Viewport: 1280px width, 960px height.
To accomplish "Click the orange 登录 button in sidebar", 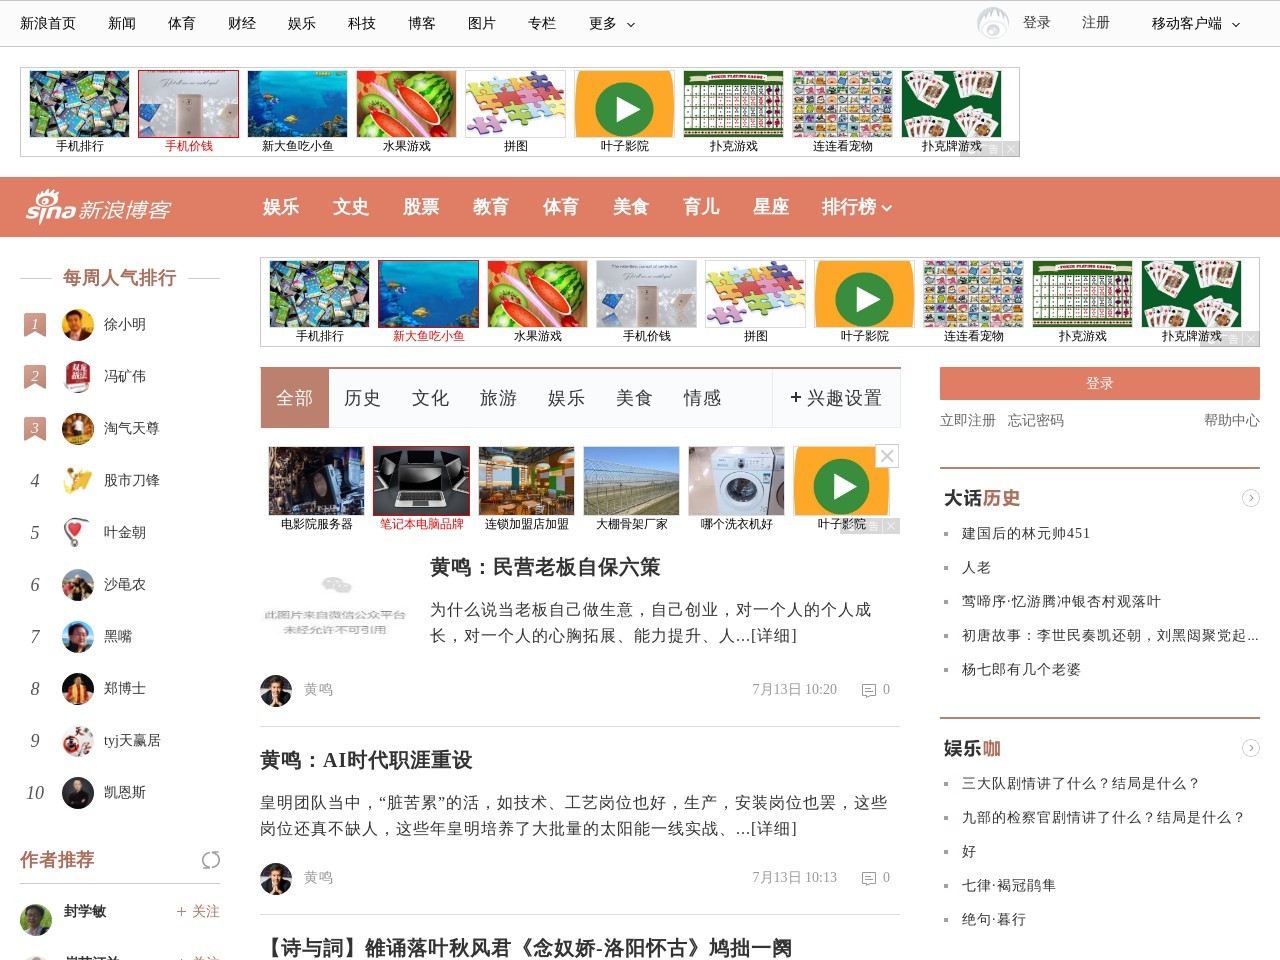I will coord(1100,384).
